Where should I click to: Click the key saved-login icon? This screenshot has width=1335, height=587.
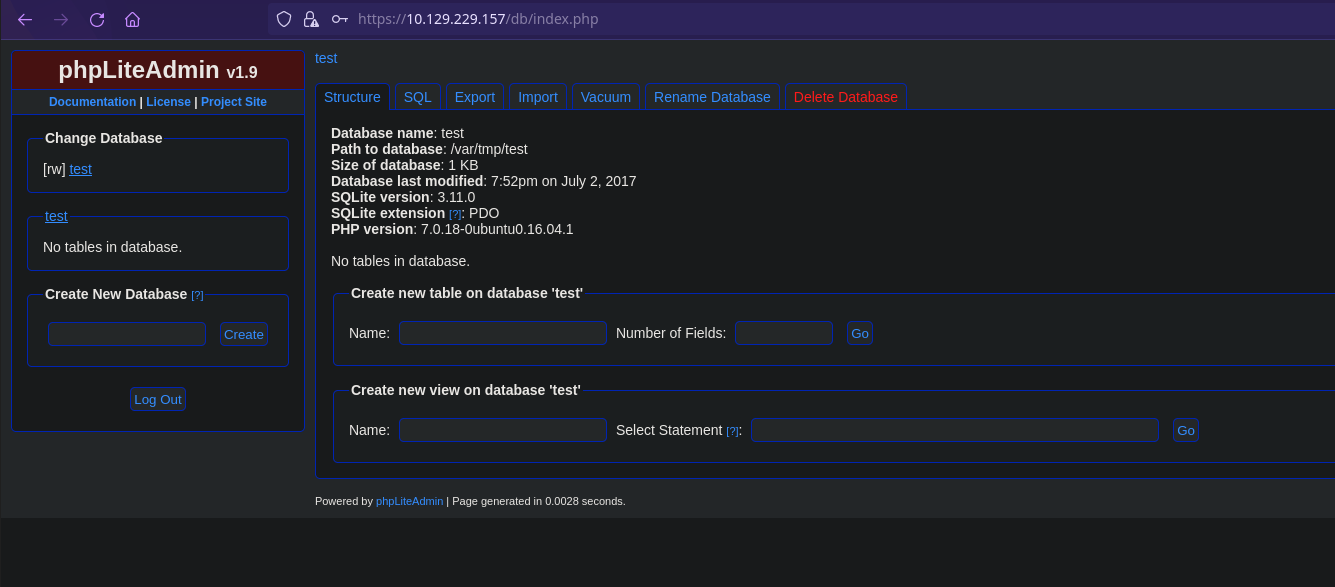click(340, 19)
